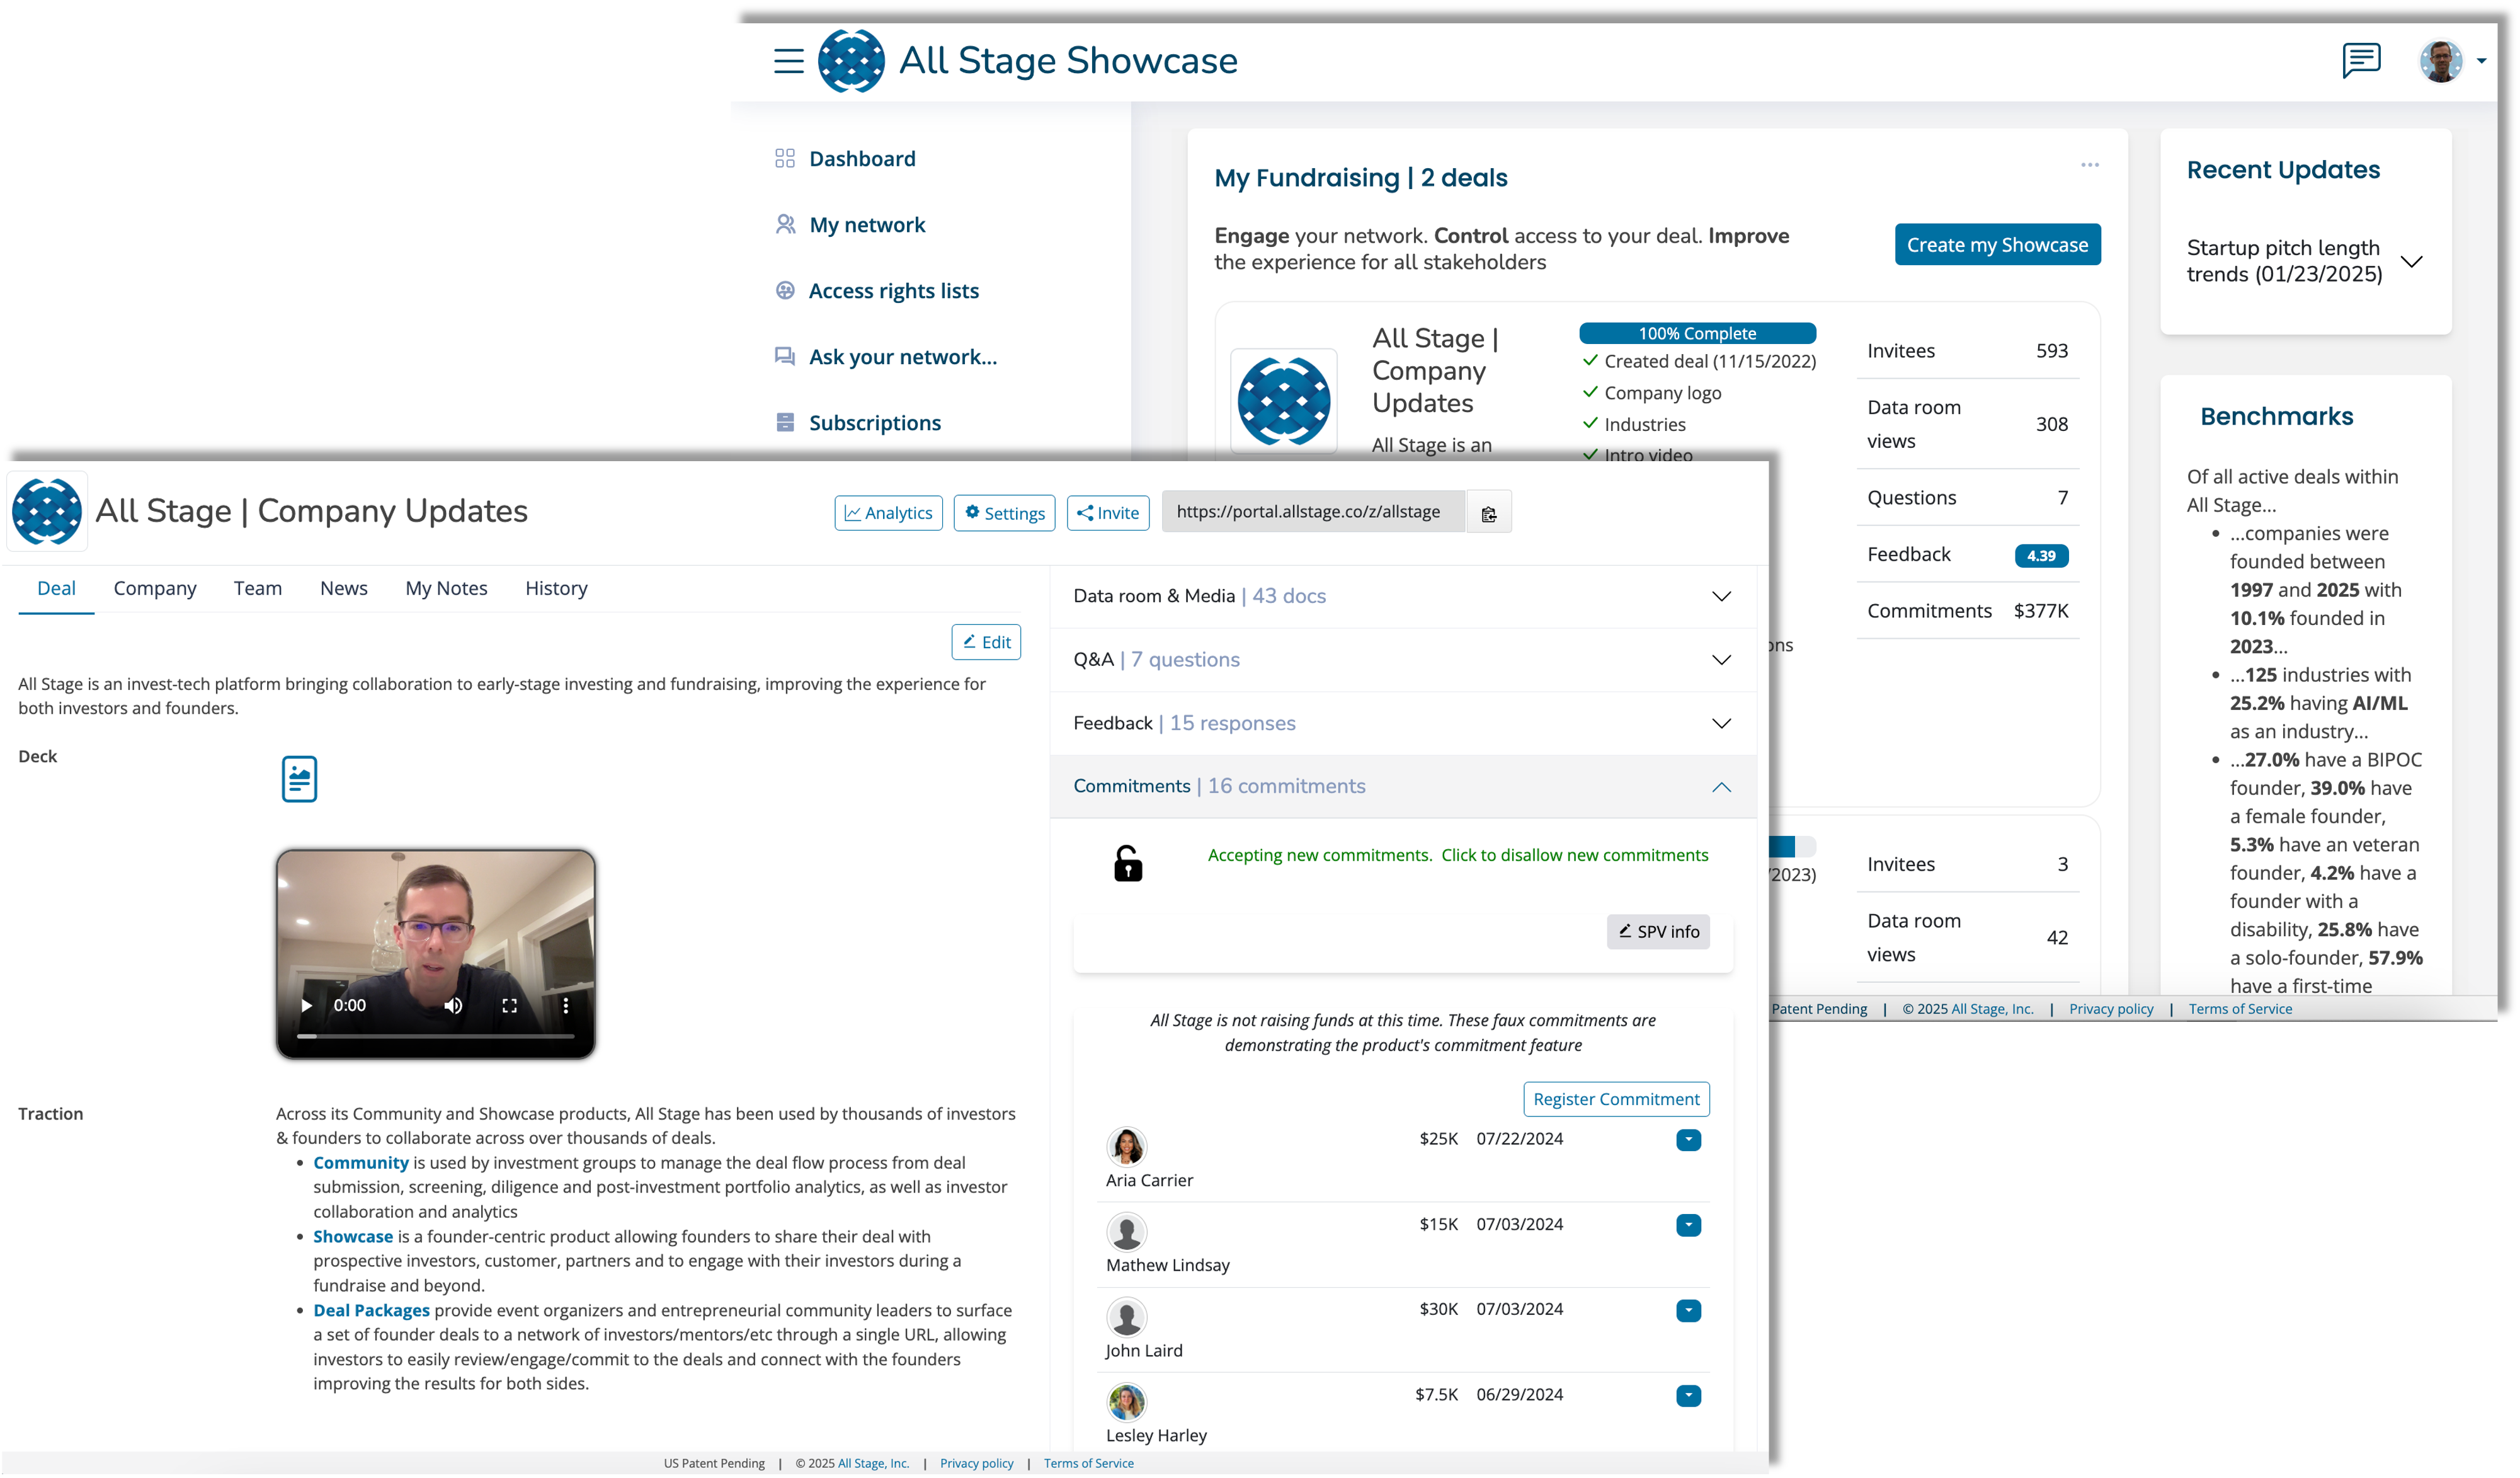Copy the portal link to clipboard
Image resolution: width=2520 pixels, height=1478 pixels.
coord(1488,513)
